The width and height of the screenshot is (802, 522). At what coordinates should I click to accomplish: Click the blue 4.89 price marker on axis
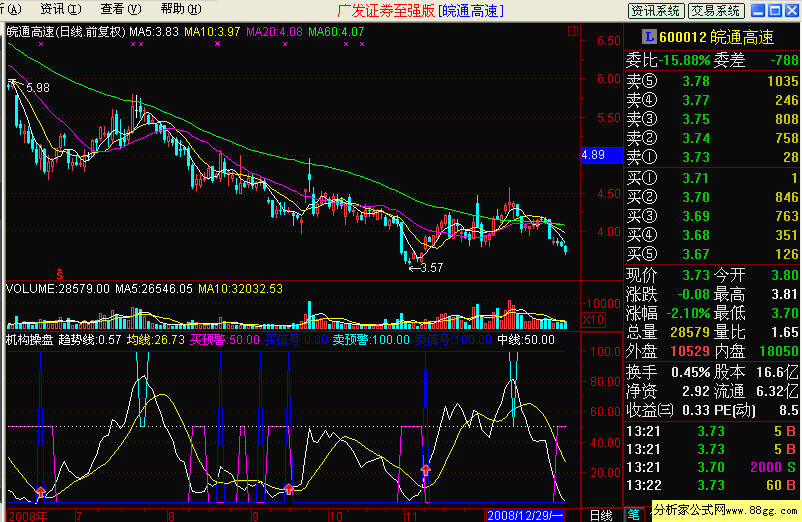(x=602, y=155)
